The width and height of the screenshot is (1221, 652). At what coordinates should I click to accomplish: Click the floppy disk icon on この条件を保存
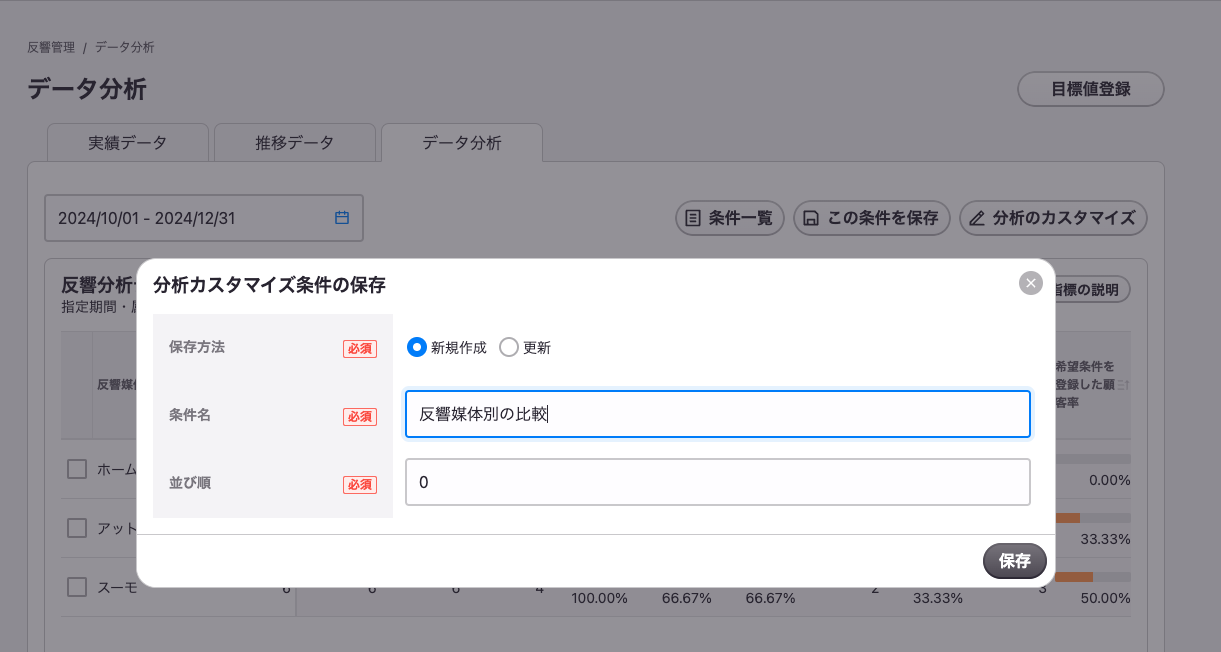[812, 217]
